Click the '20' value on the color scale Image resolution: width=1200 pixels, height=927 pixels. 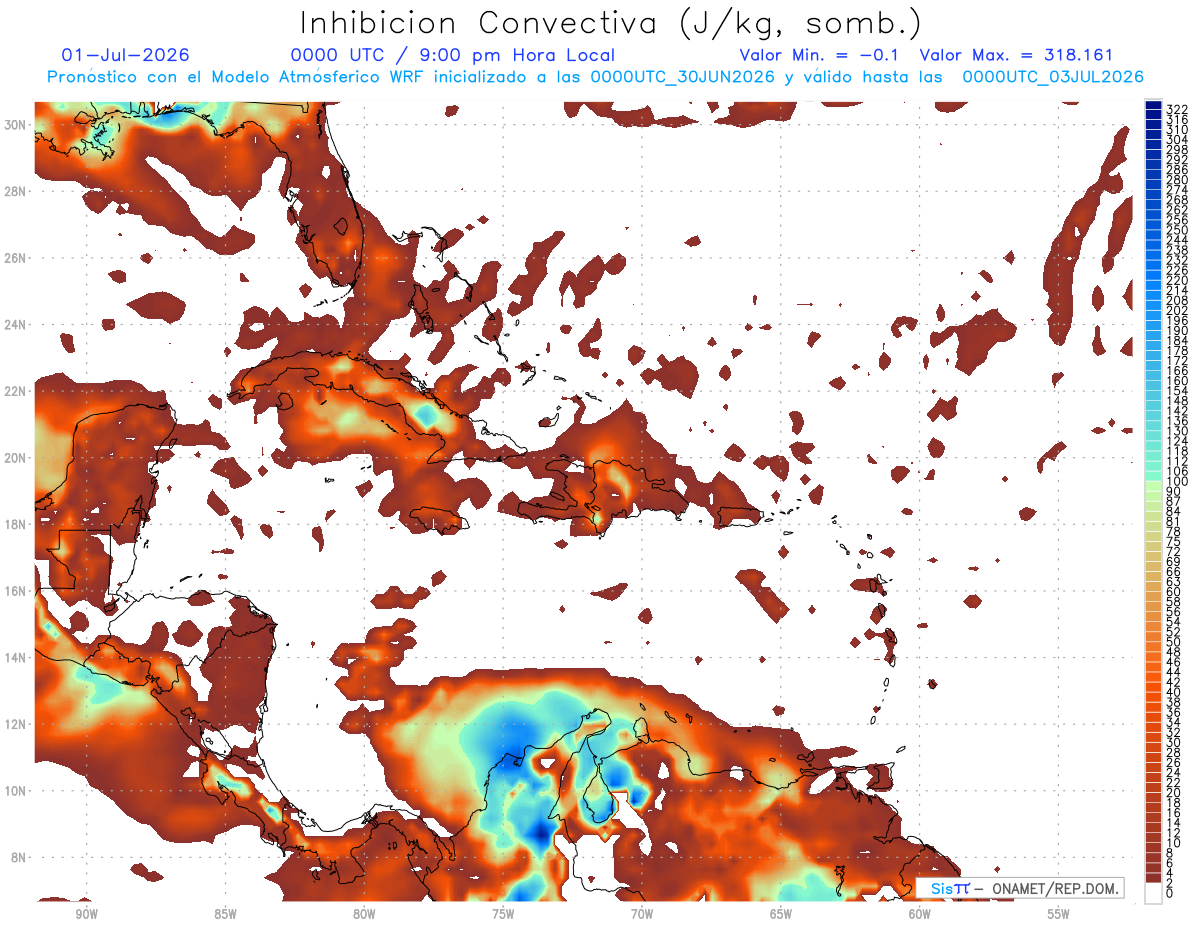(1174, 793)
